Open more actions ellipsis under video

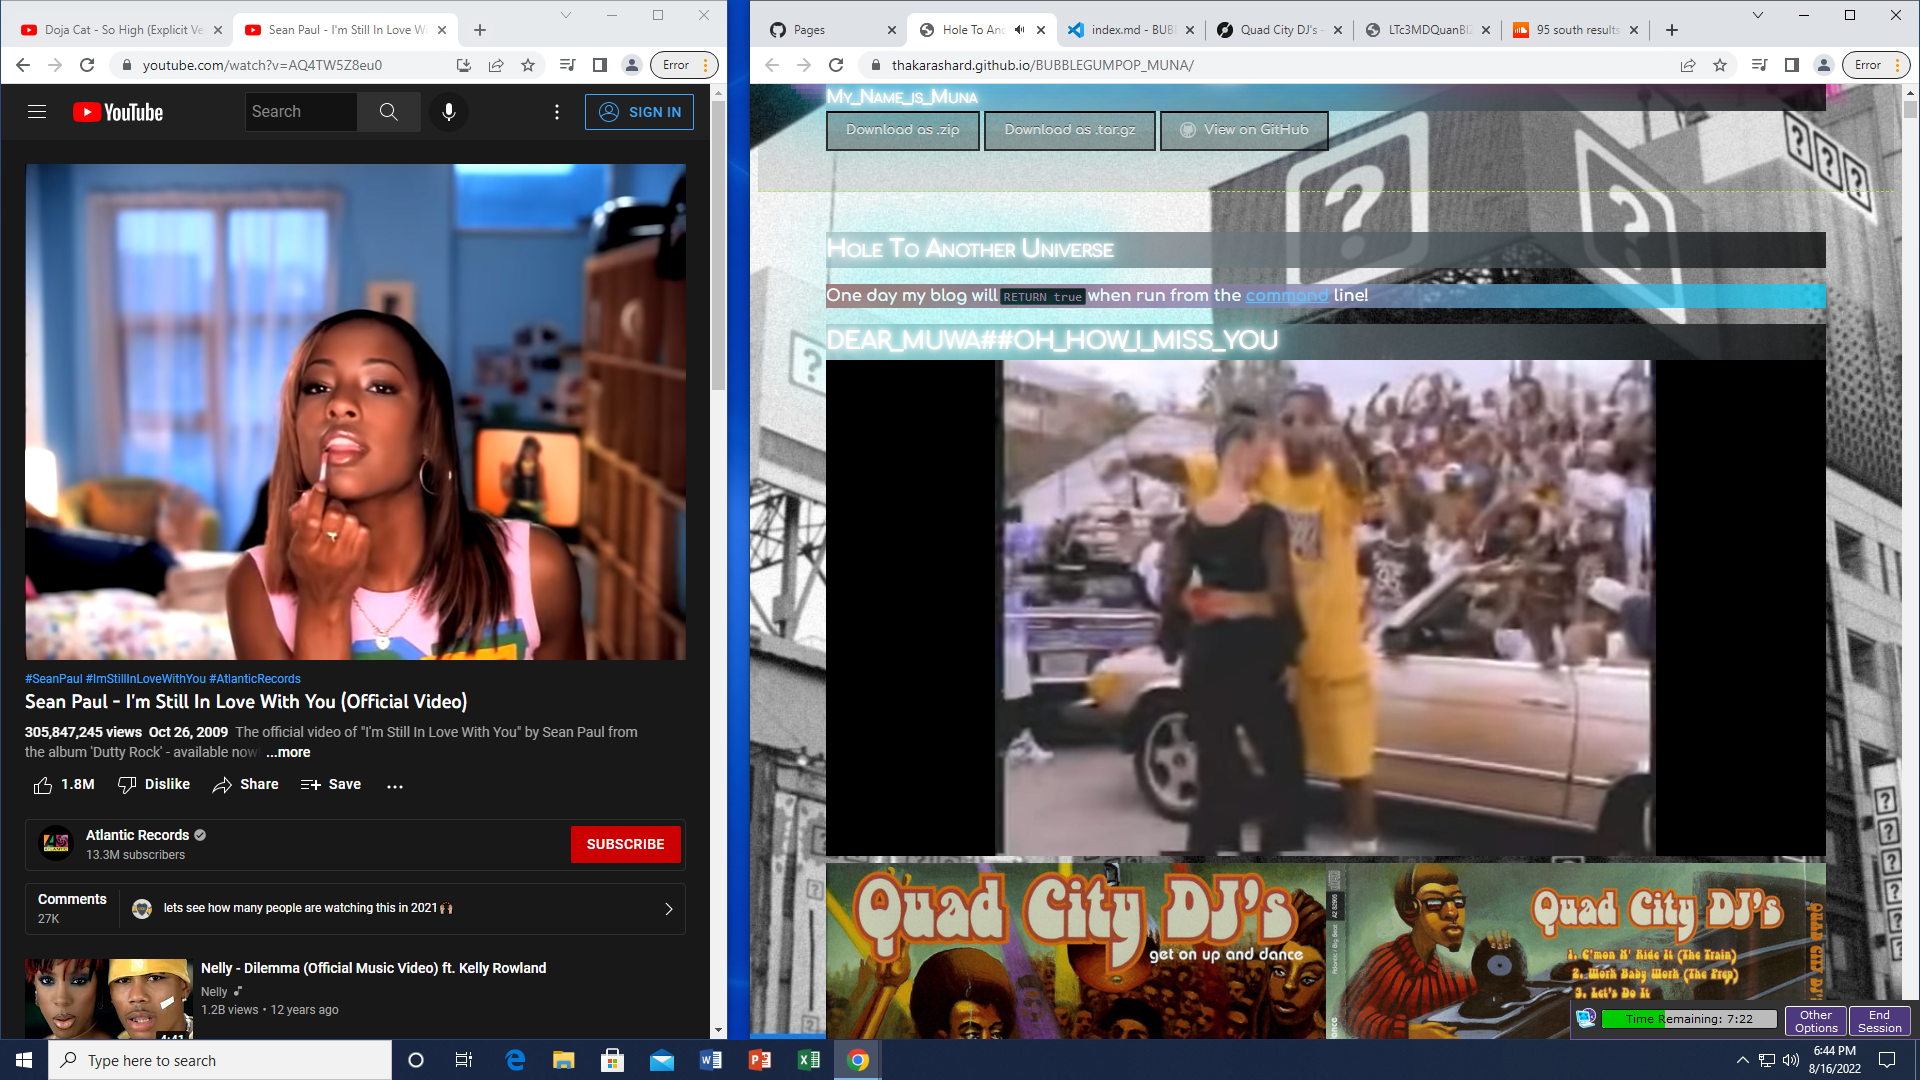point(395,786)
